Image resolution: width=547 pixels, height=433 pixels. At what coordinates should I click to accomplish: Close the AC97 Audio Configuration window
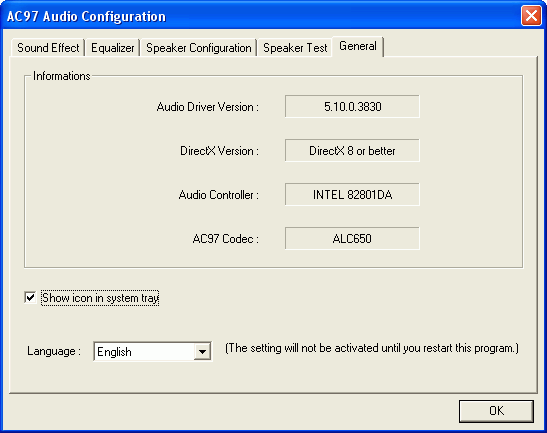click(531, 16)
